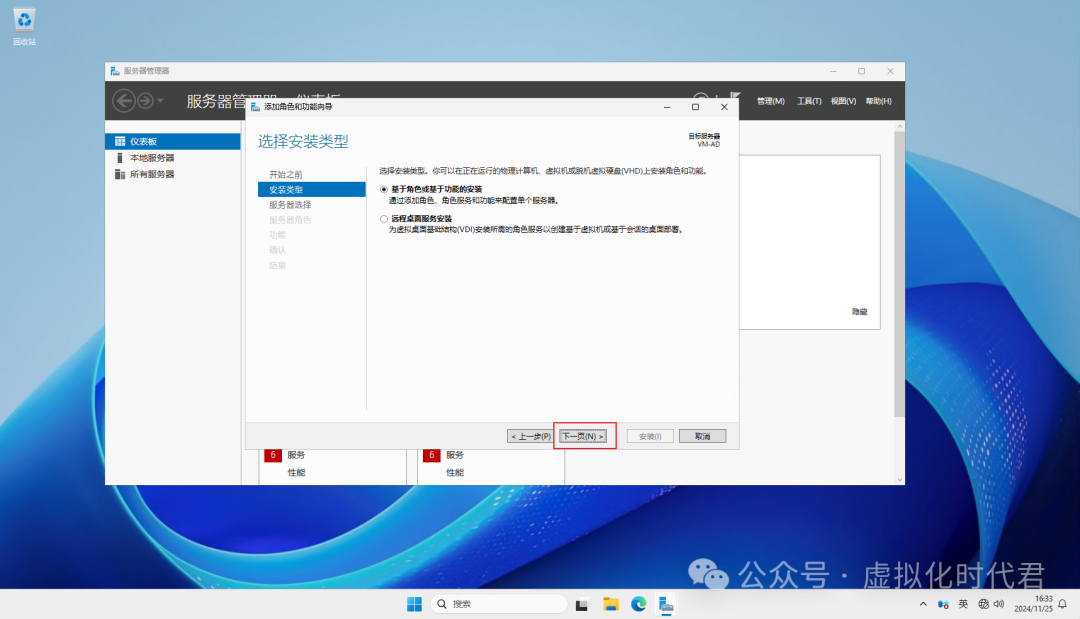This screenshot has height=619, width=1080.
Task: Open Task View from the taskbar
Action: (582, 604)
